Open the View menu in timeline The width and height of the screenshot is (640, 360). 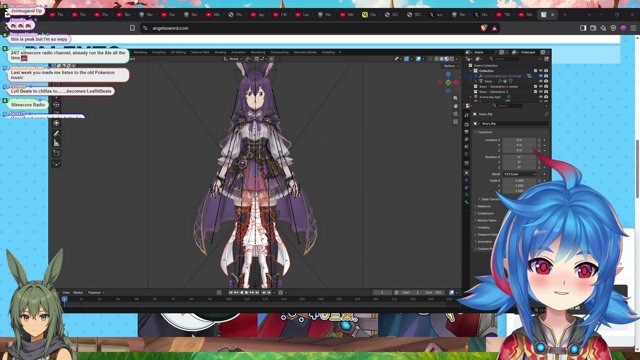[66, 293]
